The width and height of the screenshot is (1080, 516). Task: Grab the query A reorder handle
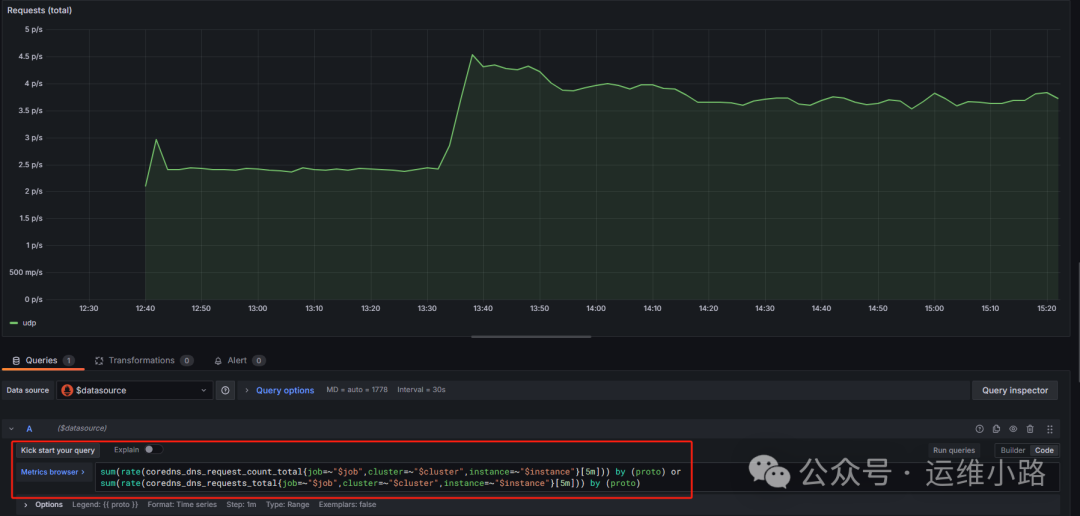[1050, 429]
